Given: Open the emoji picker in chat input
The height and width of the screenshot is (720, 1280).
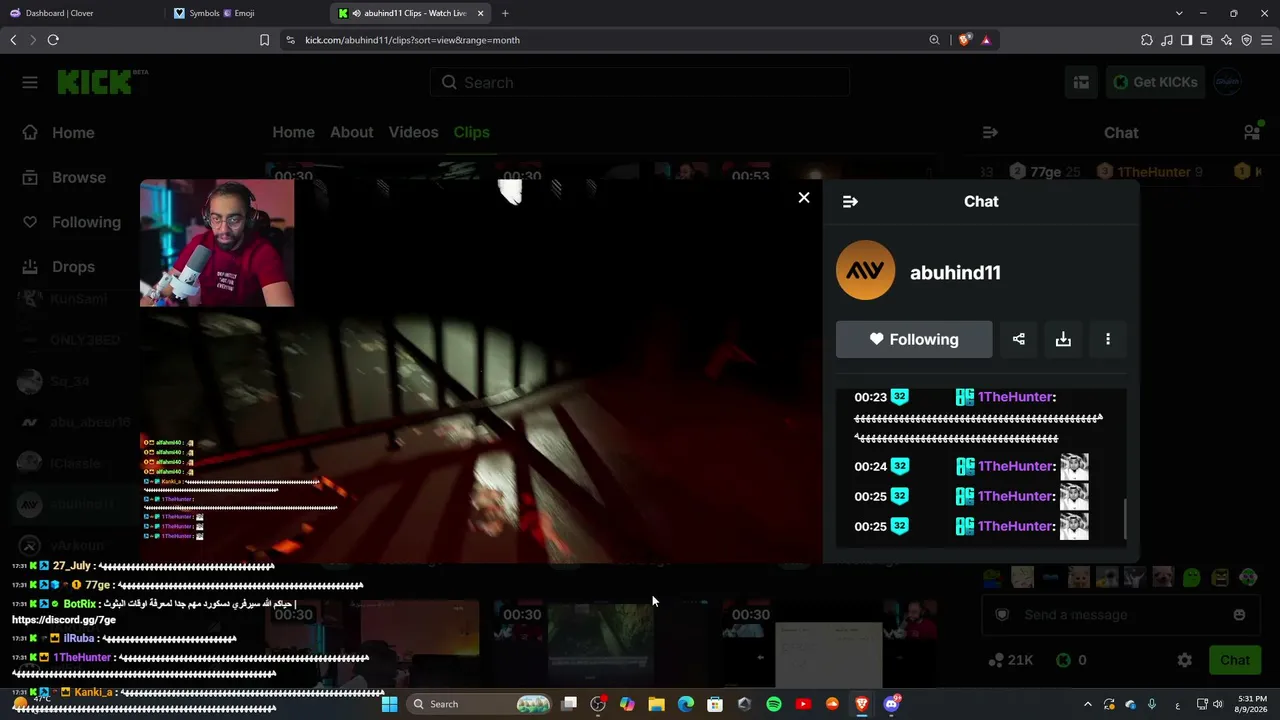Looking at the screenshot, I should click(x=1240, y=615).
